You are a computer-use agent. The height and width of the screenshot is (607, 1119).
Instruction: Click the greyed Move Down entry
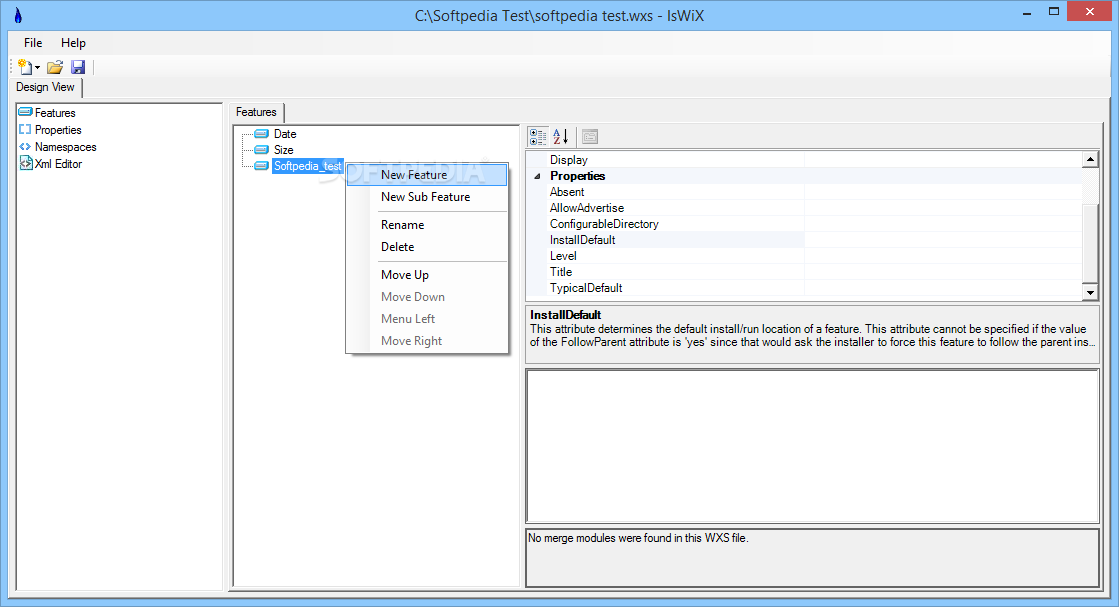tap(427, 297)
